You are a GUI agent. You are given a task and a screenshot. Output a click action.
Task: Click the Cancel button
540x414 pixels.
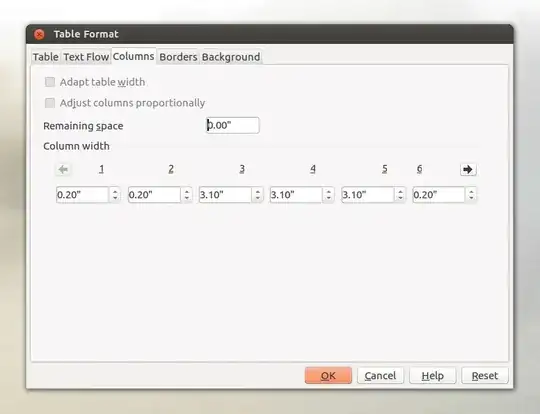click(x=380, y=375)
